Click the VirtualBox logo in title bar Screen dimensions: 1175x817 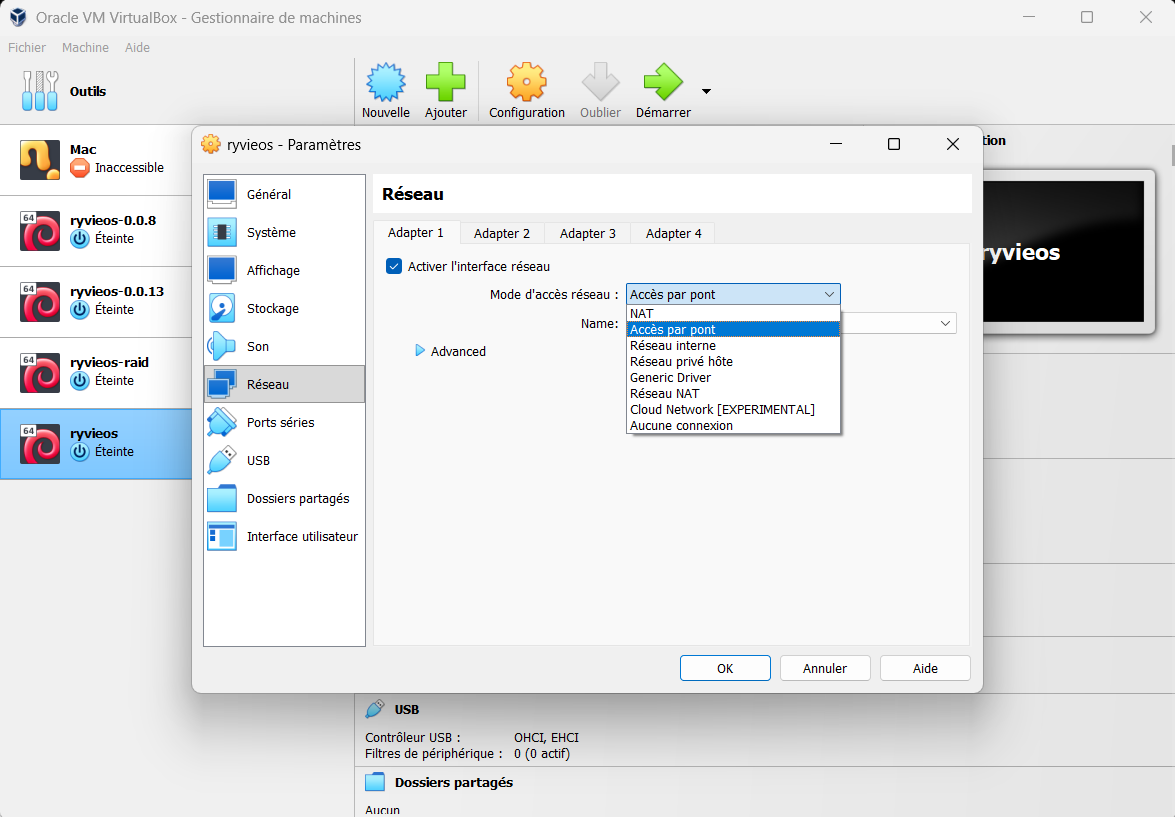pos(18,17)
